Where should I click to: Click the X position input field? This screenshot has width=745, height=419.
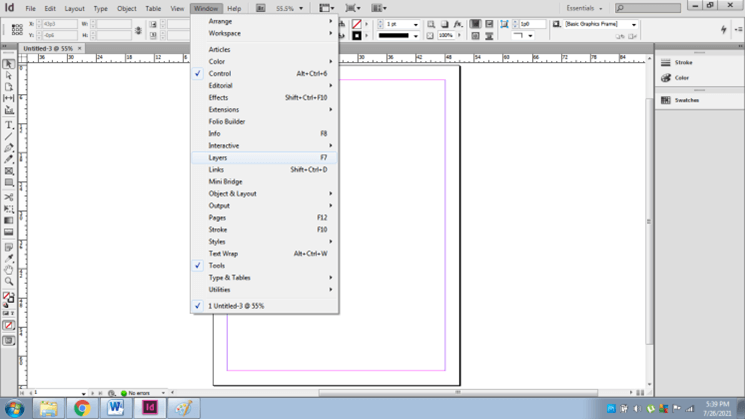tap(60, 24)
